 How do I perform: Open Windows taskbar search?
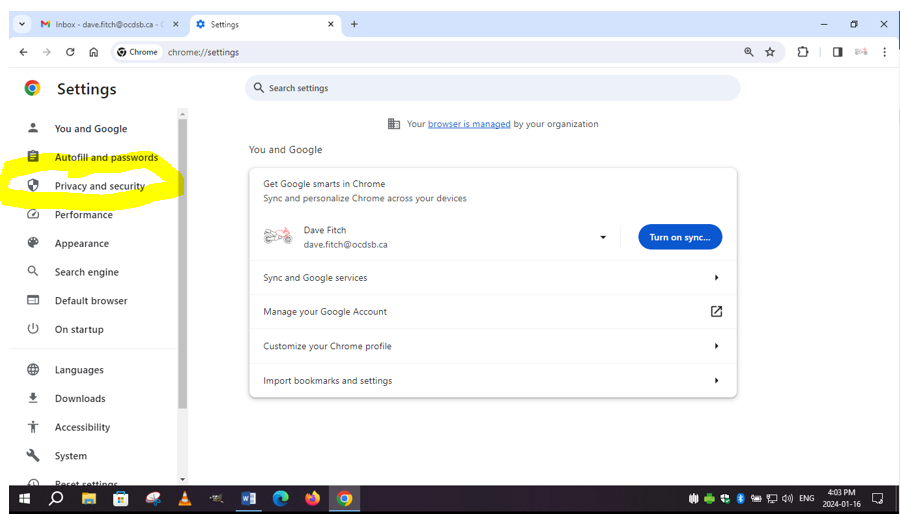pyautogui.click(x=56, y=499)
